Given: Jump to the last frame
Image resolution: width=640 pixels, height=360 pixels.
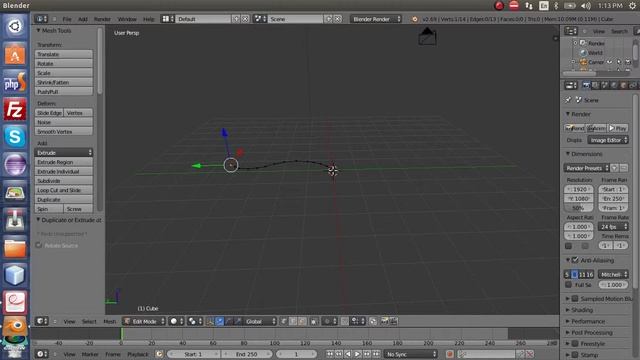Looking at the screenshot, I should (376, 354).
